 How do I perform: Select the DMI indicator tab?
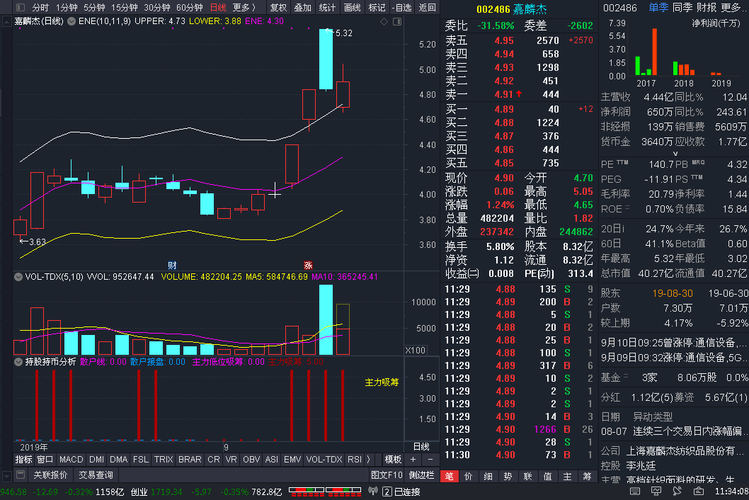[96, 459]
